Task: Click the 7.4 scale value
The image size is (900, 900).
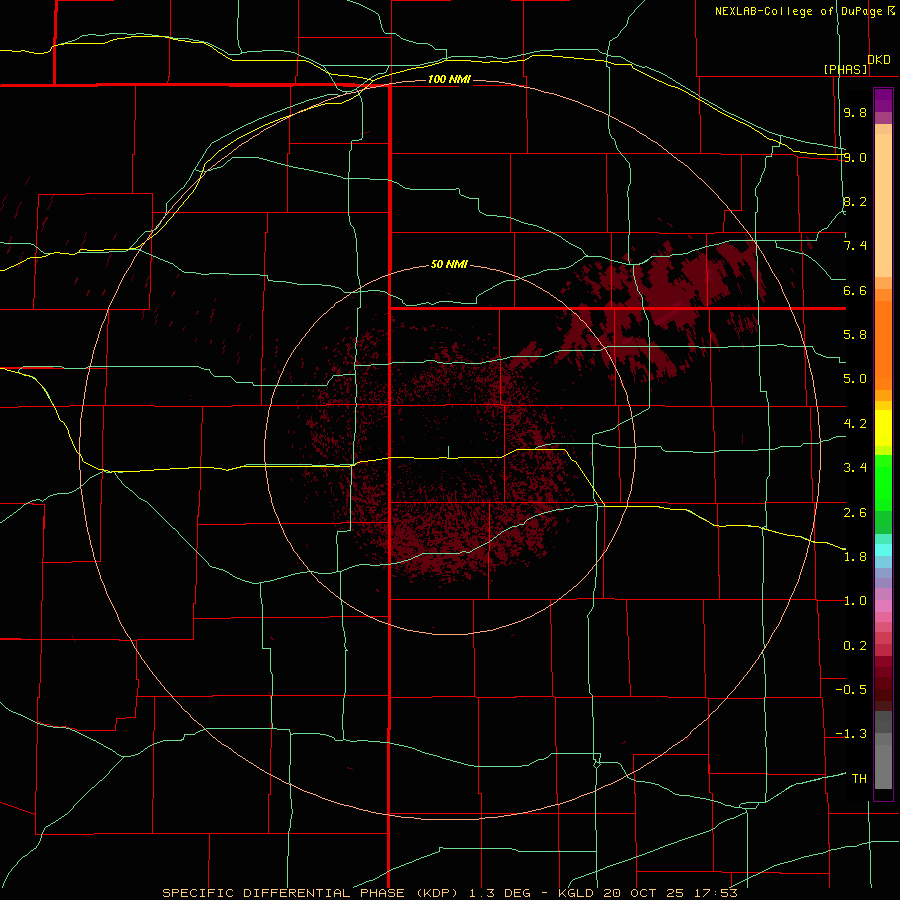Action: [855, 246]
